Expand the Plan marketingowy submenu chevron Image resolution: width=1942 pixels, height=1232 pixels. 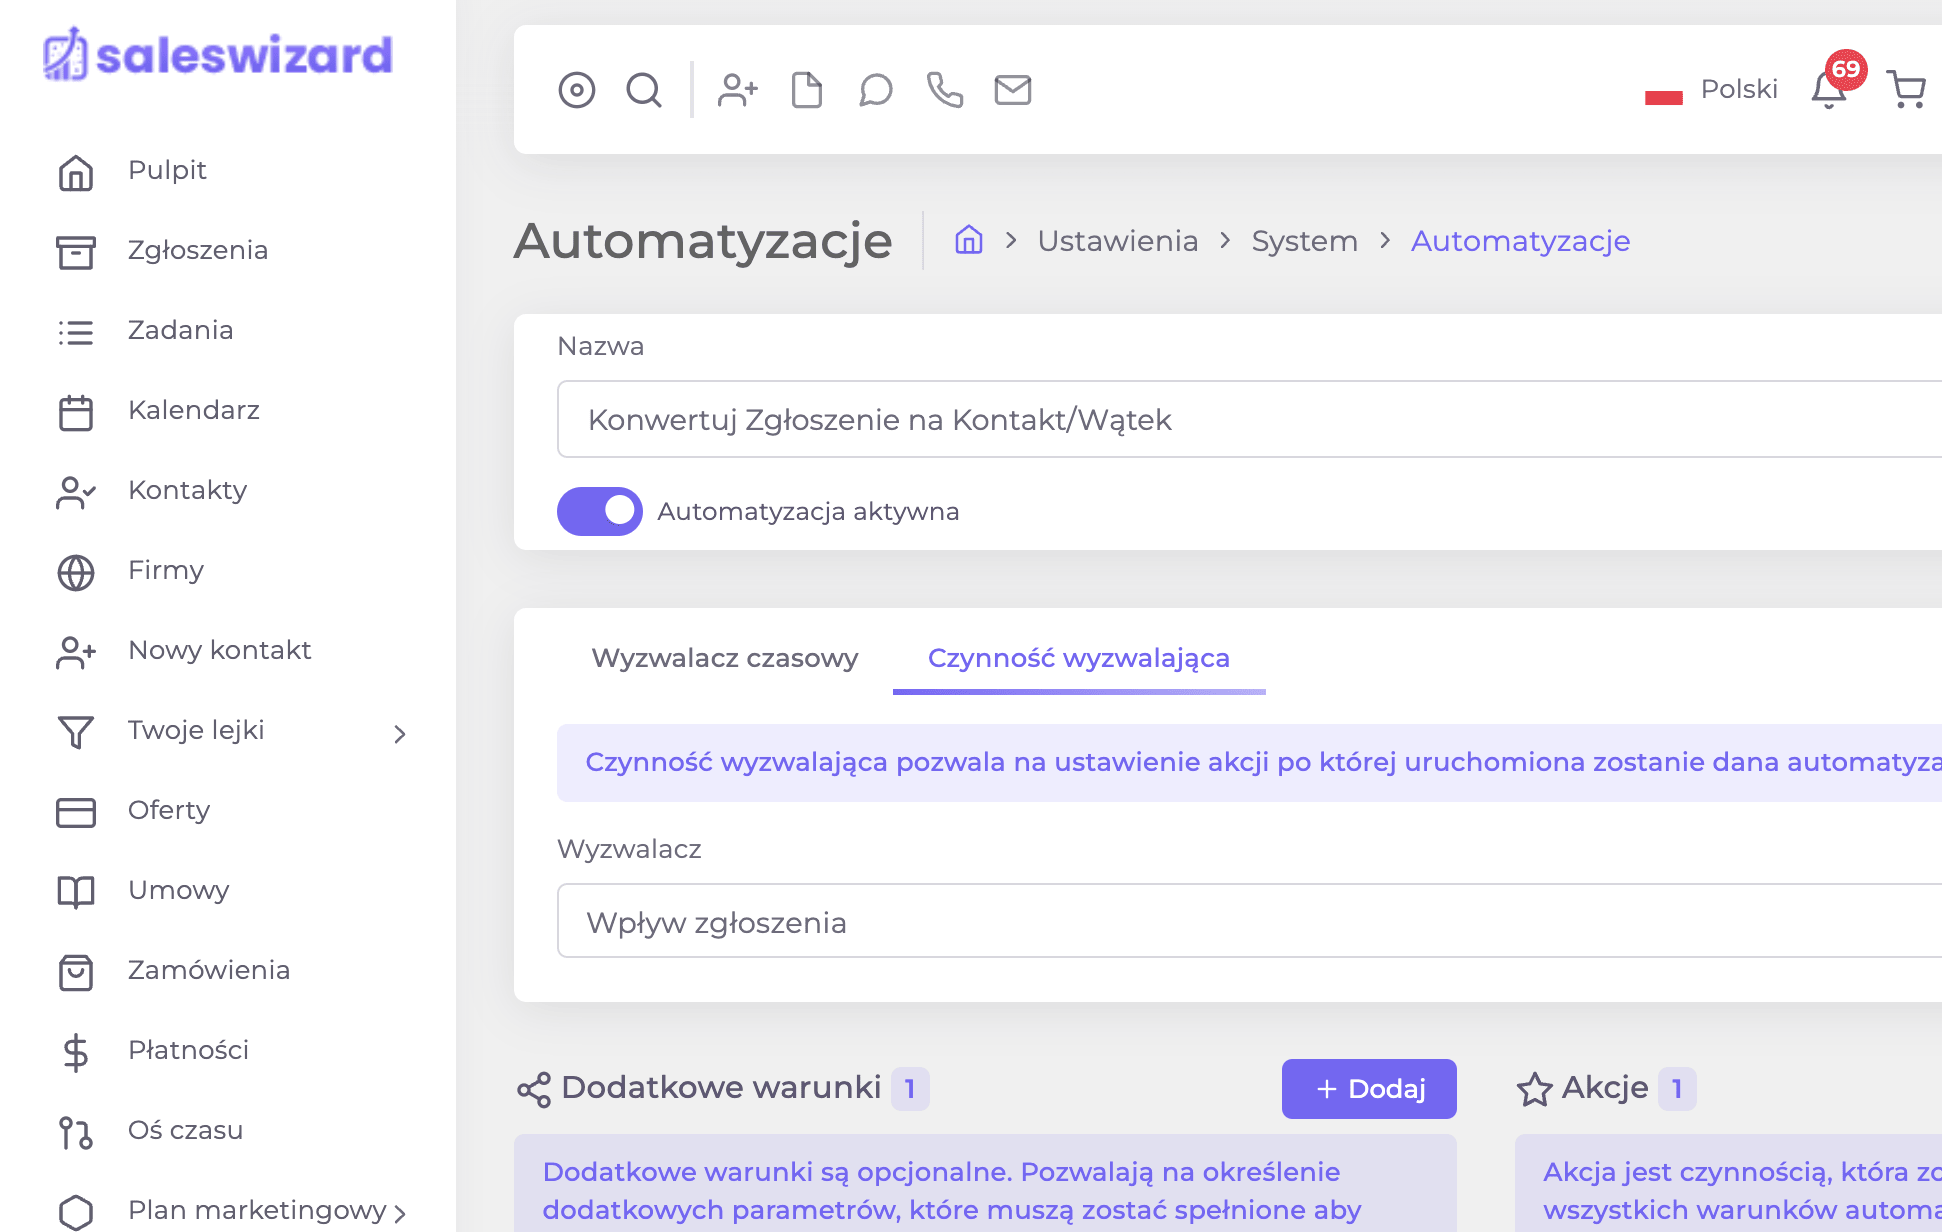click(x=400, y=1213)
